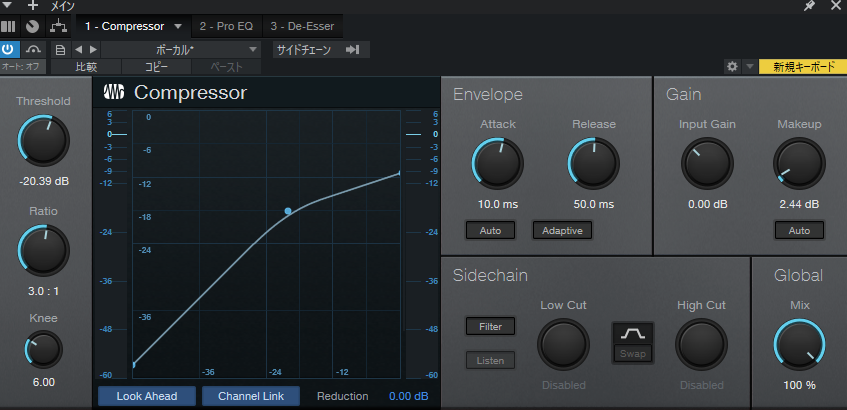
Task: Toggle the Channel Link button
Action: point(251,396)
